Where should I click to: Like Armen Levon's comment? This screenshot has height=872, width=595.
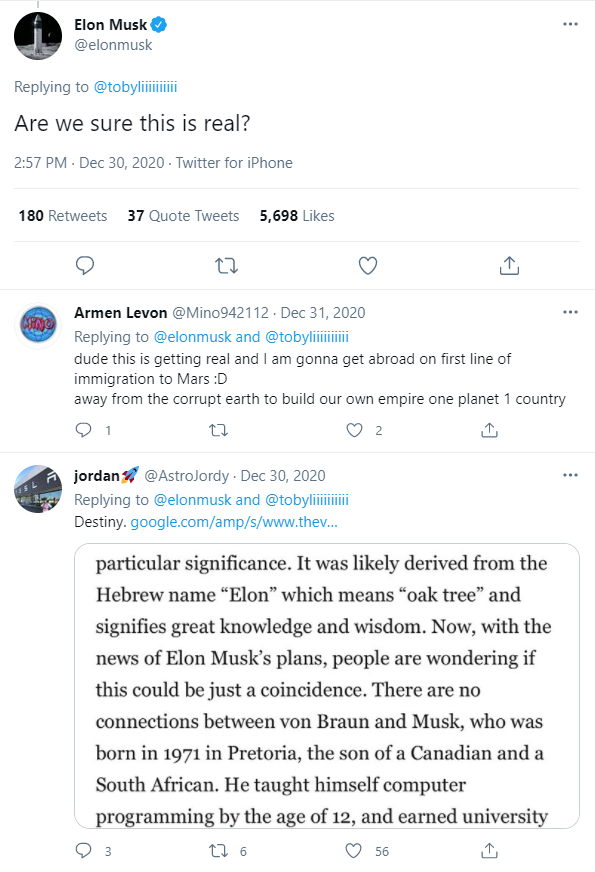354,430
